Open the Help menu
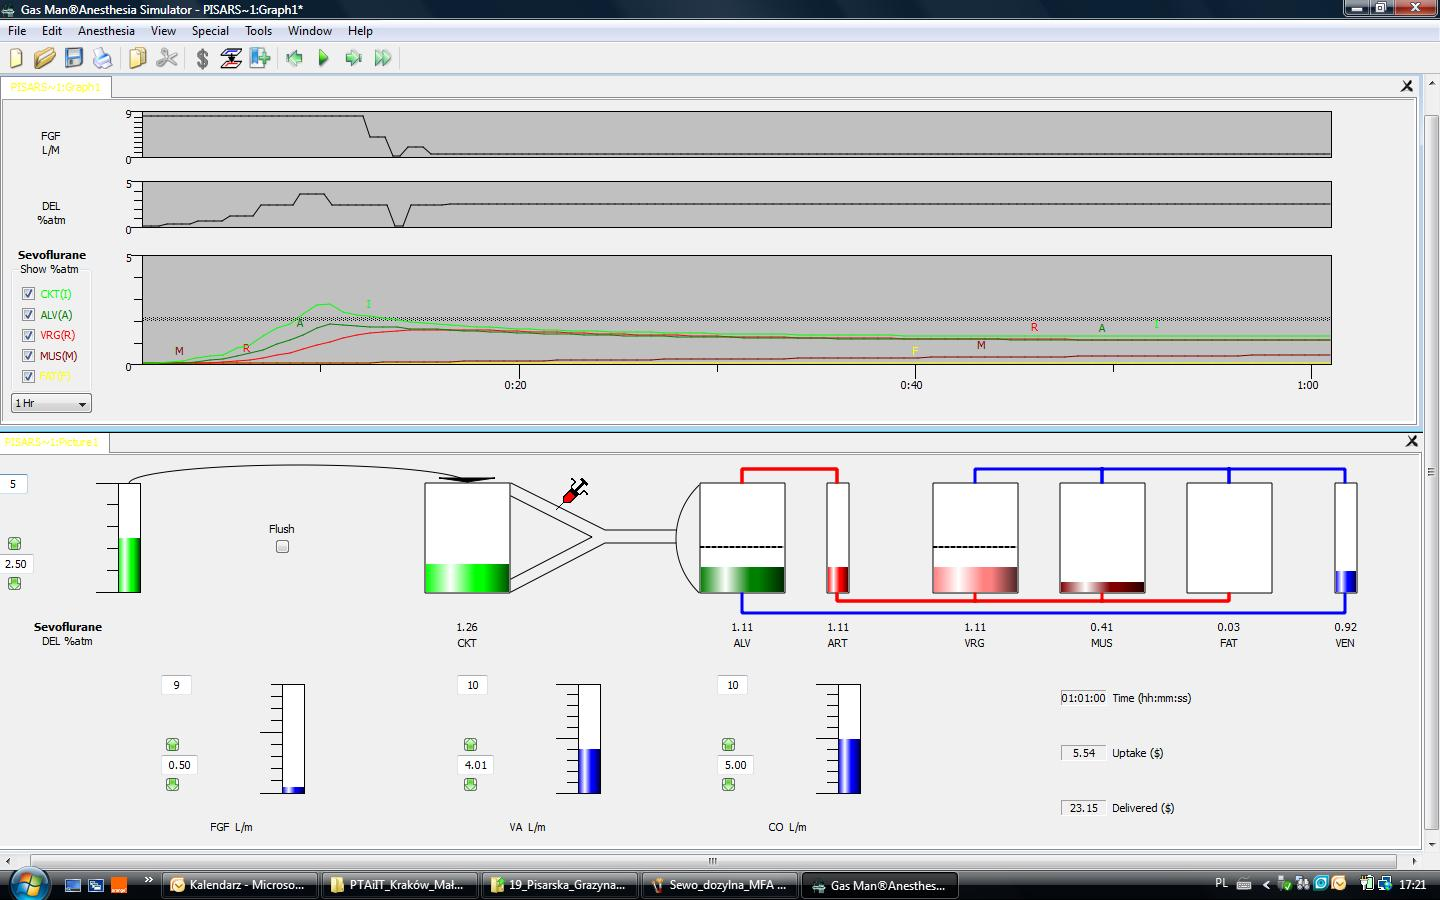Screen dimensions: 1440x900 [x=360, y=31]
